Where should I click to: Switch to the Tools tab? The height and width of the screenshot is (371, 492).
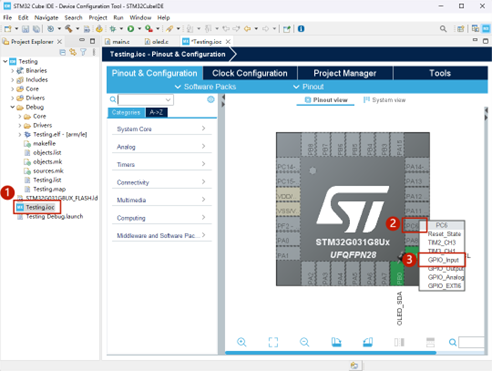(x=440, y=73)
